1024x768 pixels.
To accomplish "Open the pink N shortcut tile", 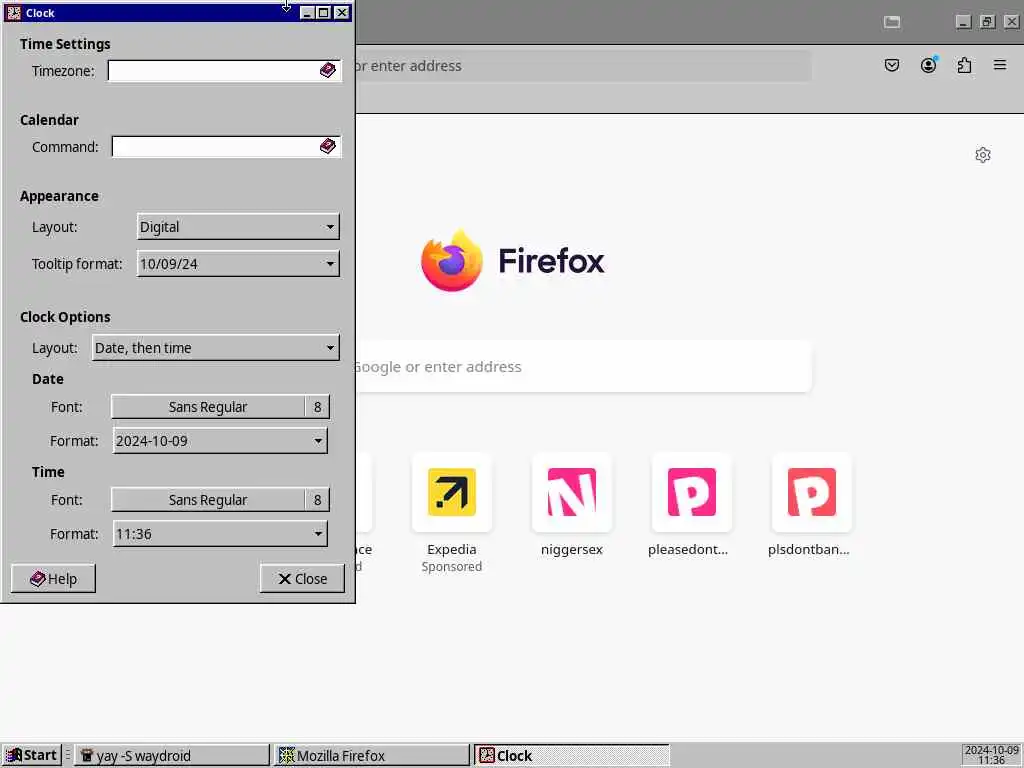I will tap(572, 492).
